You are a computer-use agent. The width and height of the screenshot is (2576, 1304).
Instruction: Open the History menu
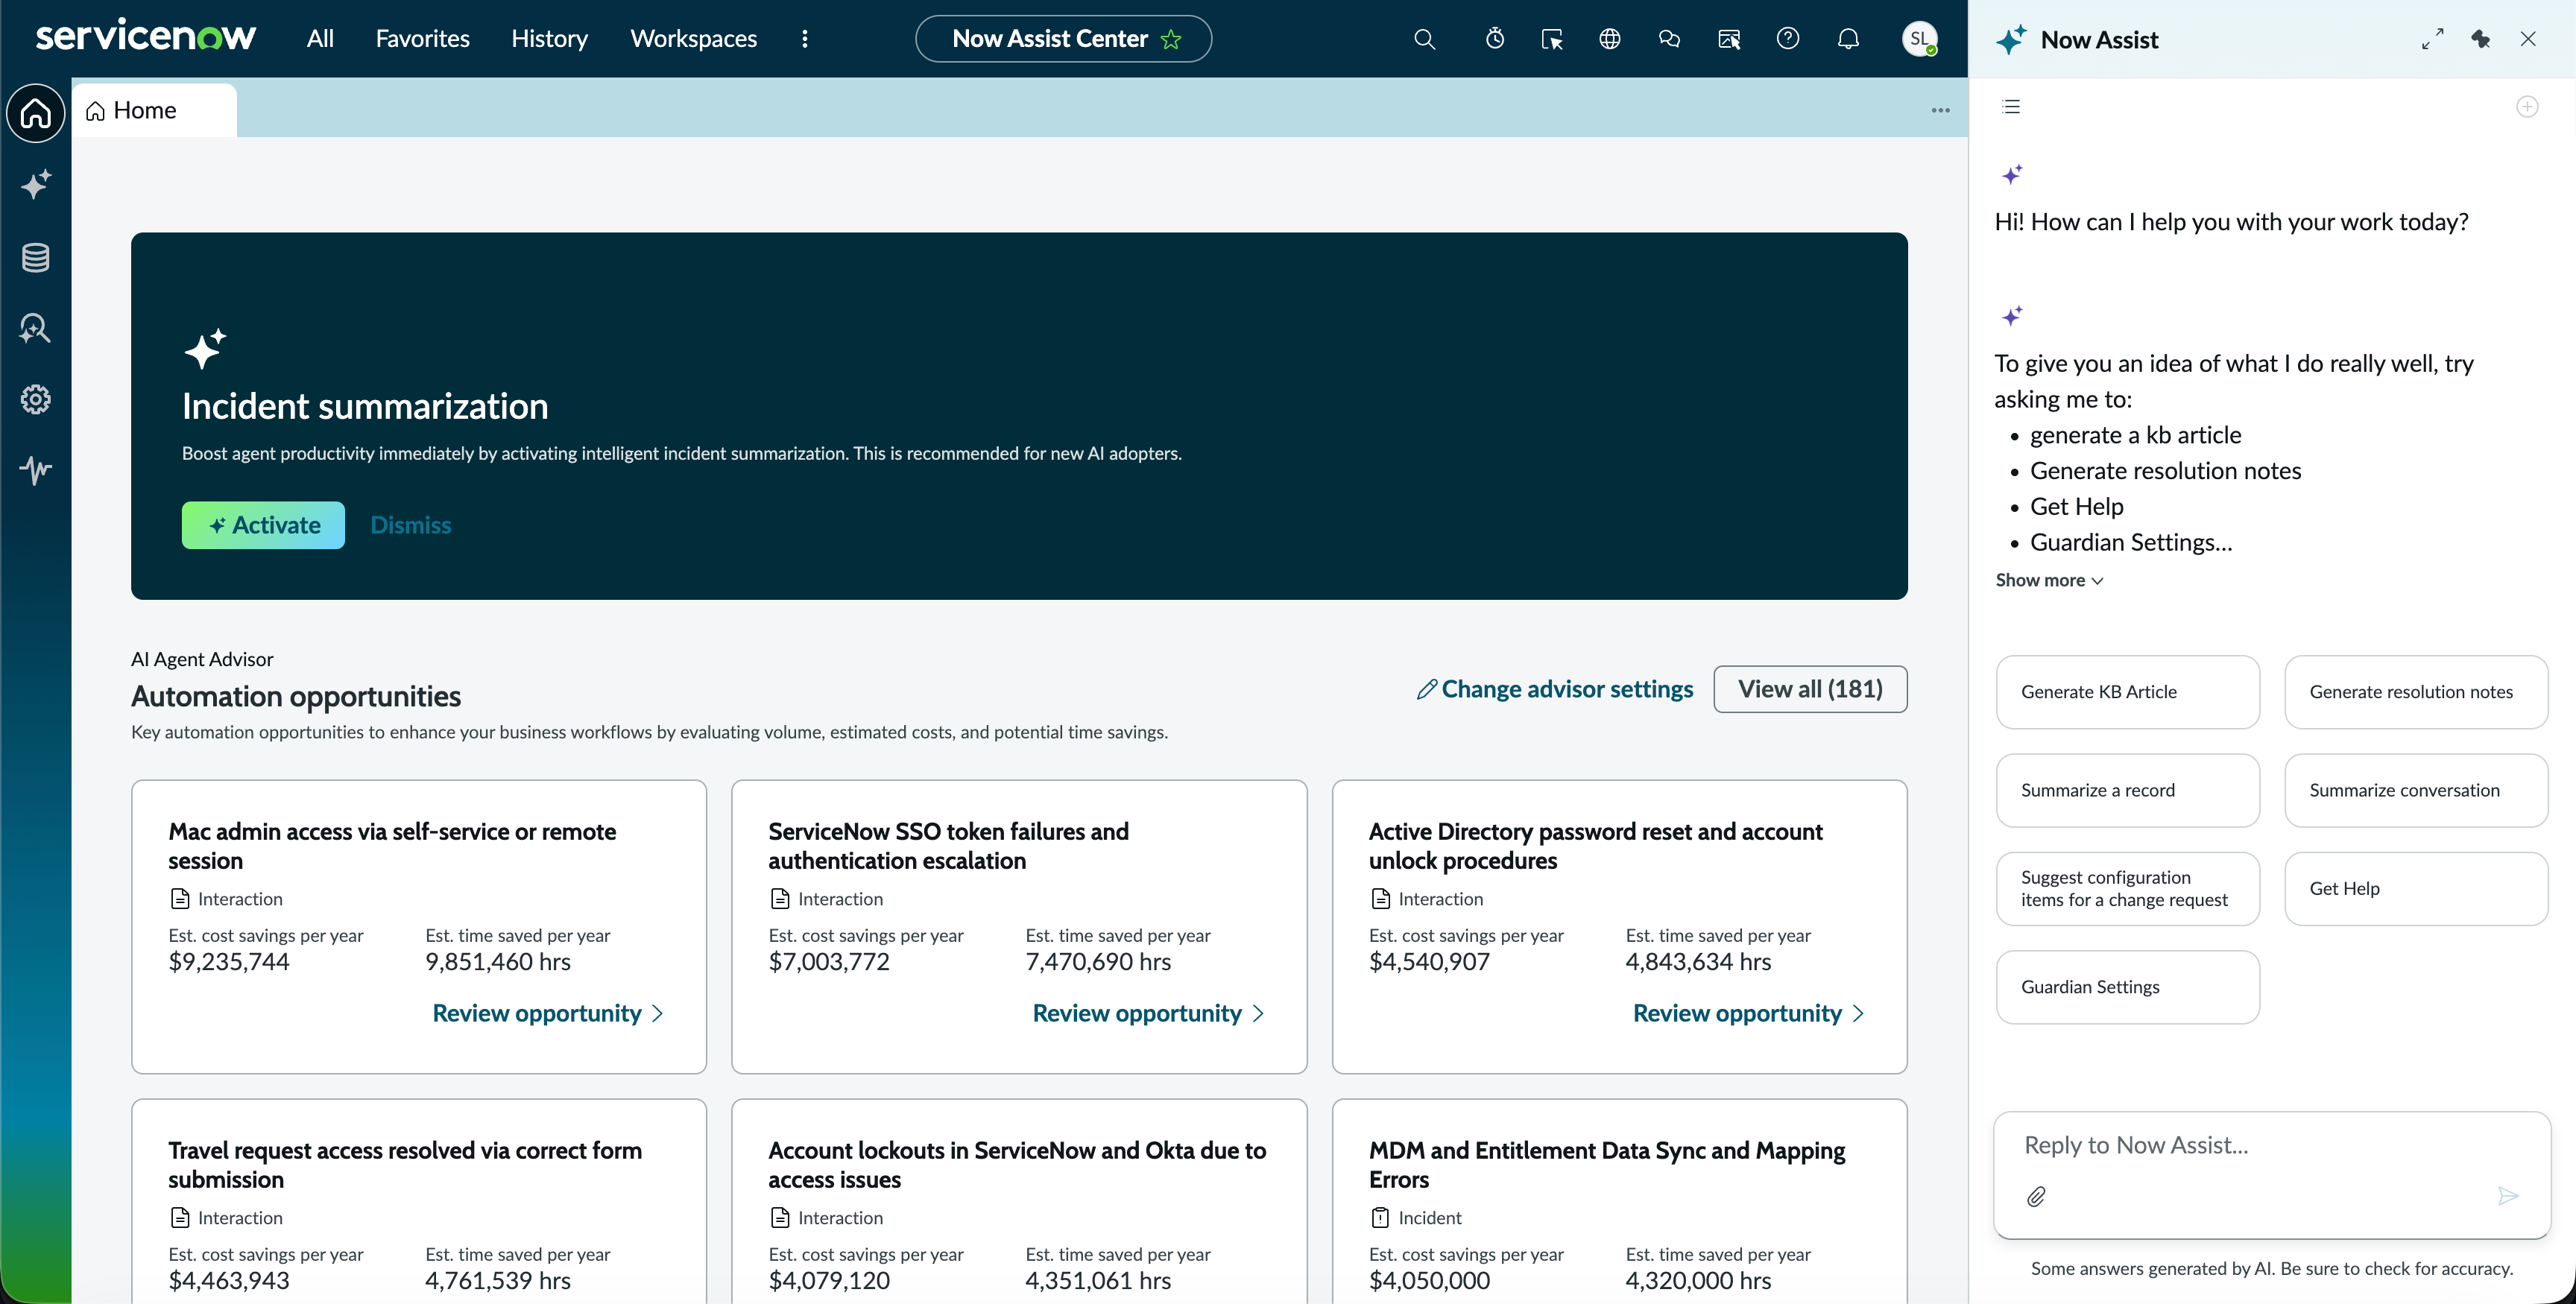click(549, 39)
